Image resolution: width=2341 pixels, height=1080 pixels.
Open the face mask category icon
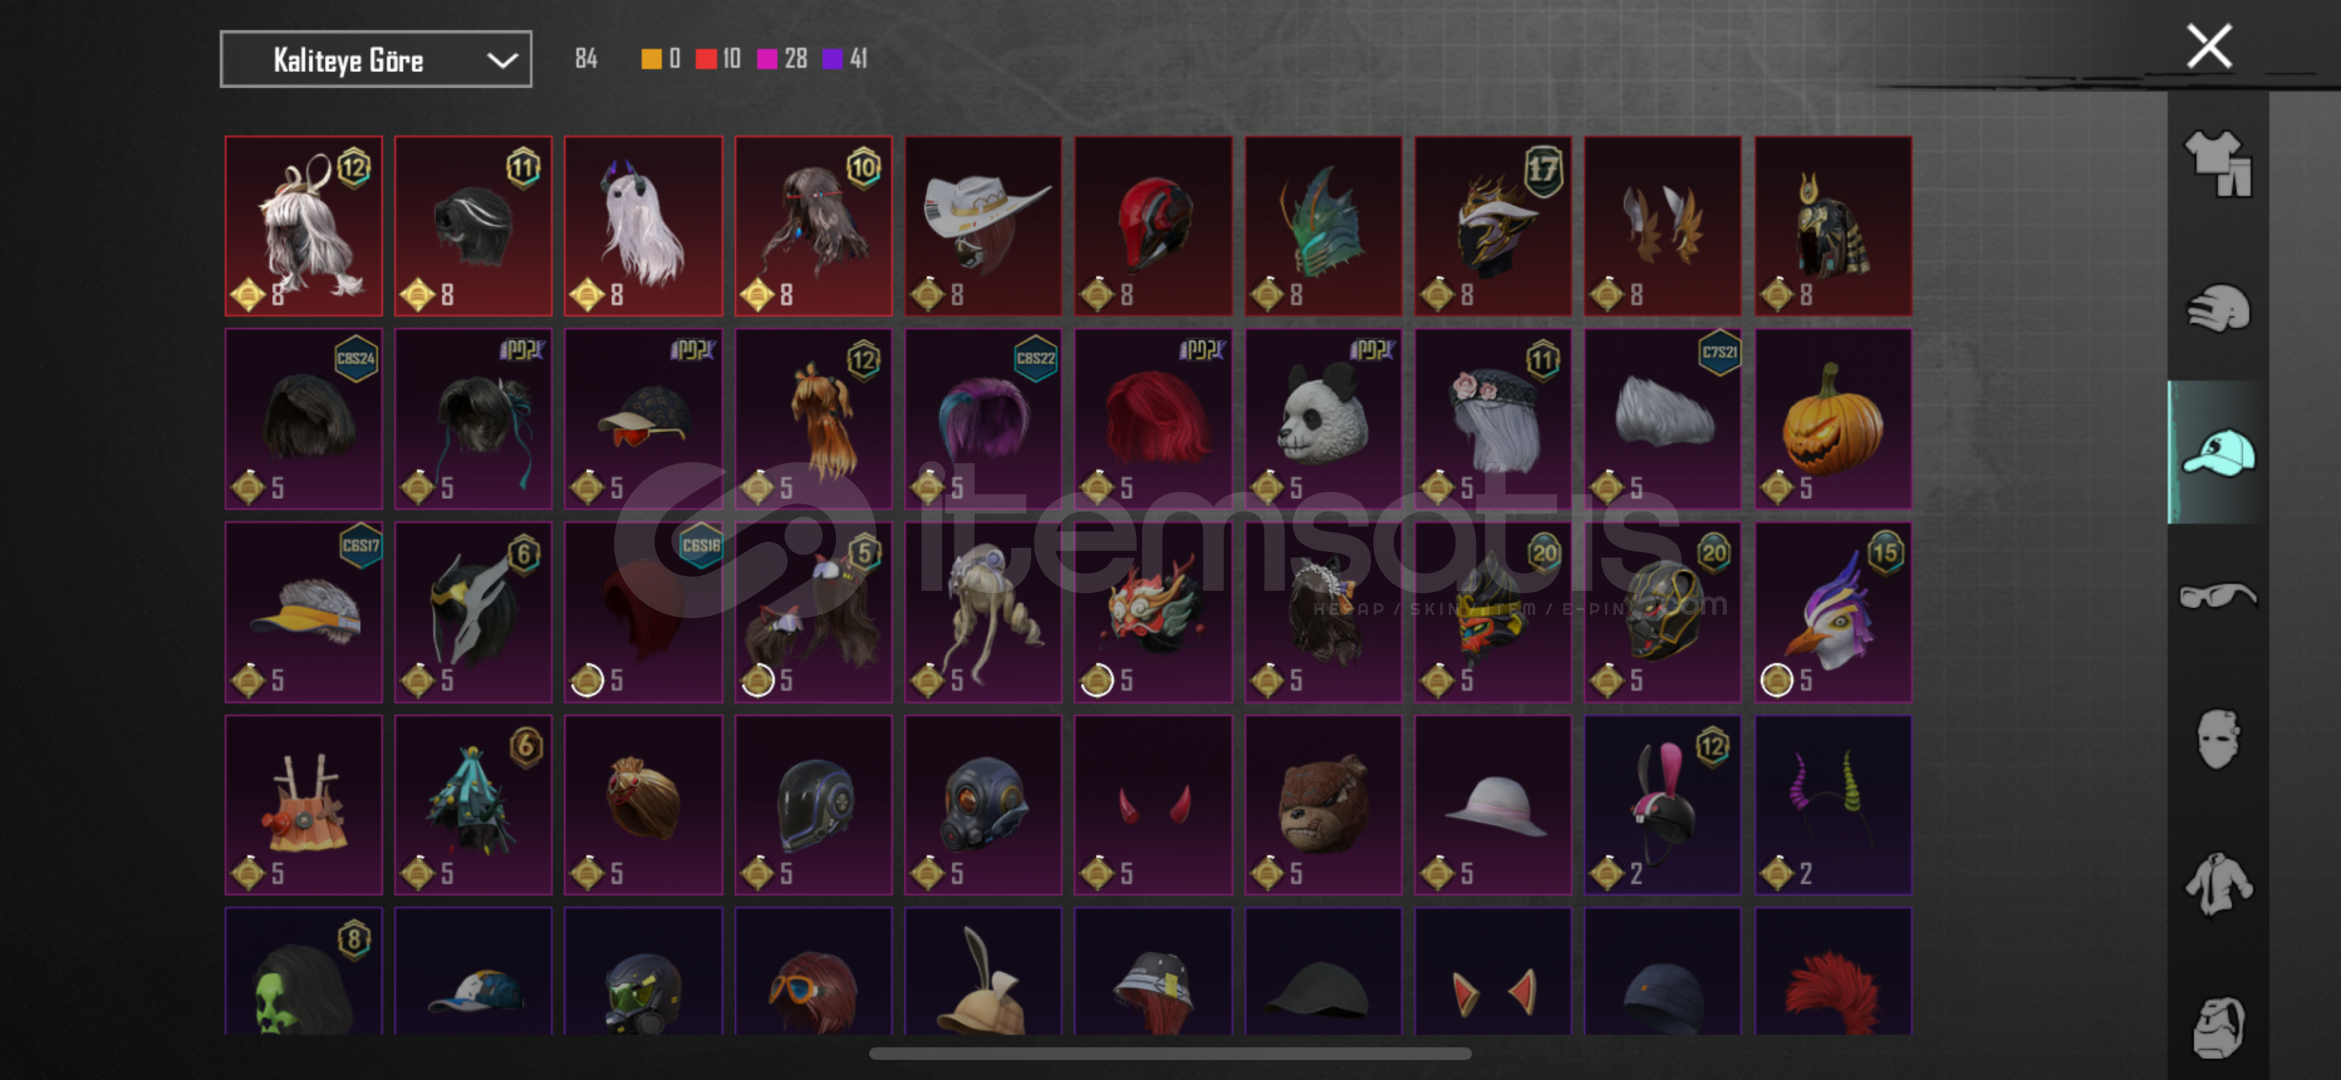2218,740
